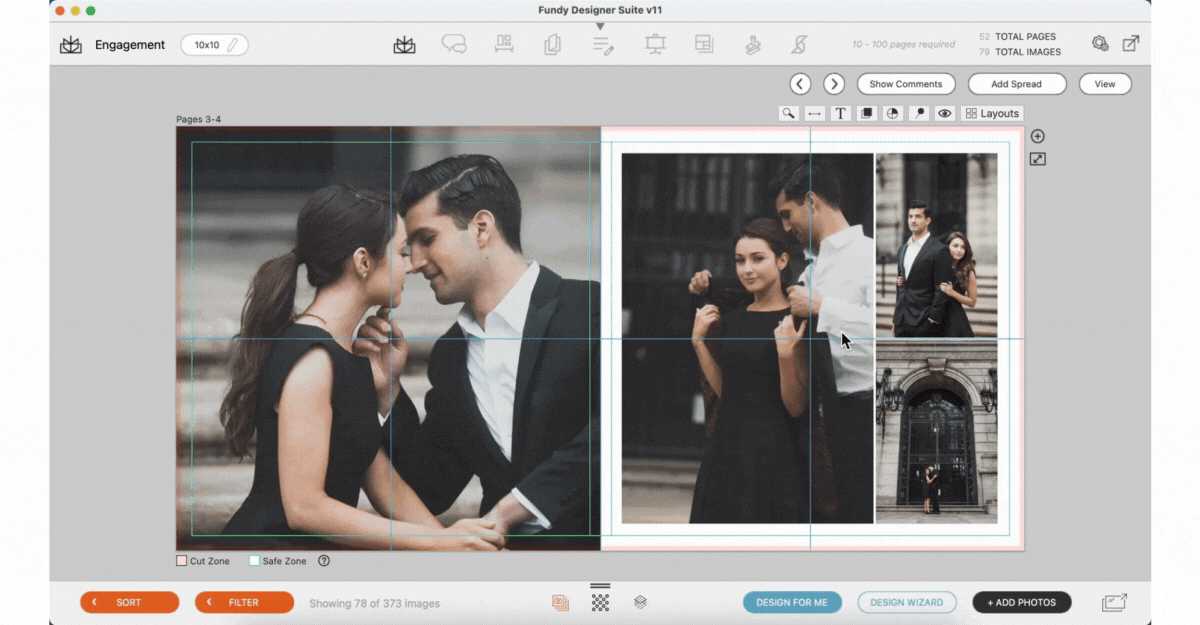This screenshot has width=1200, height=625.
Task: Click the plus circle beside the spread
Action: (x=1038, y=136)
